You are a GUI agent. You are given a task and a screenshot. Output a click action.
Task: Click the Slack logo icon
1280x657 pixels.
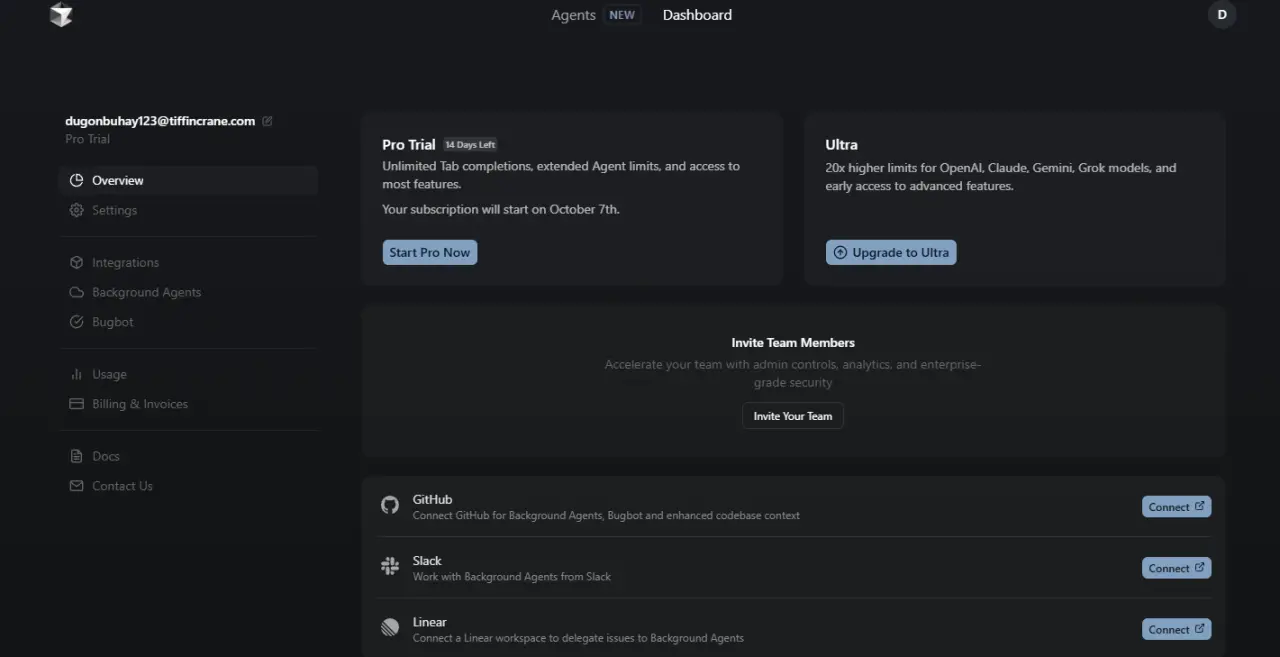pyautogui.click(x=390, y=567)
